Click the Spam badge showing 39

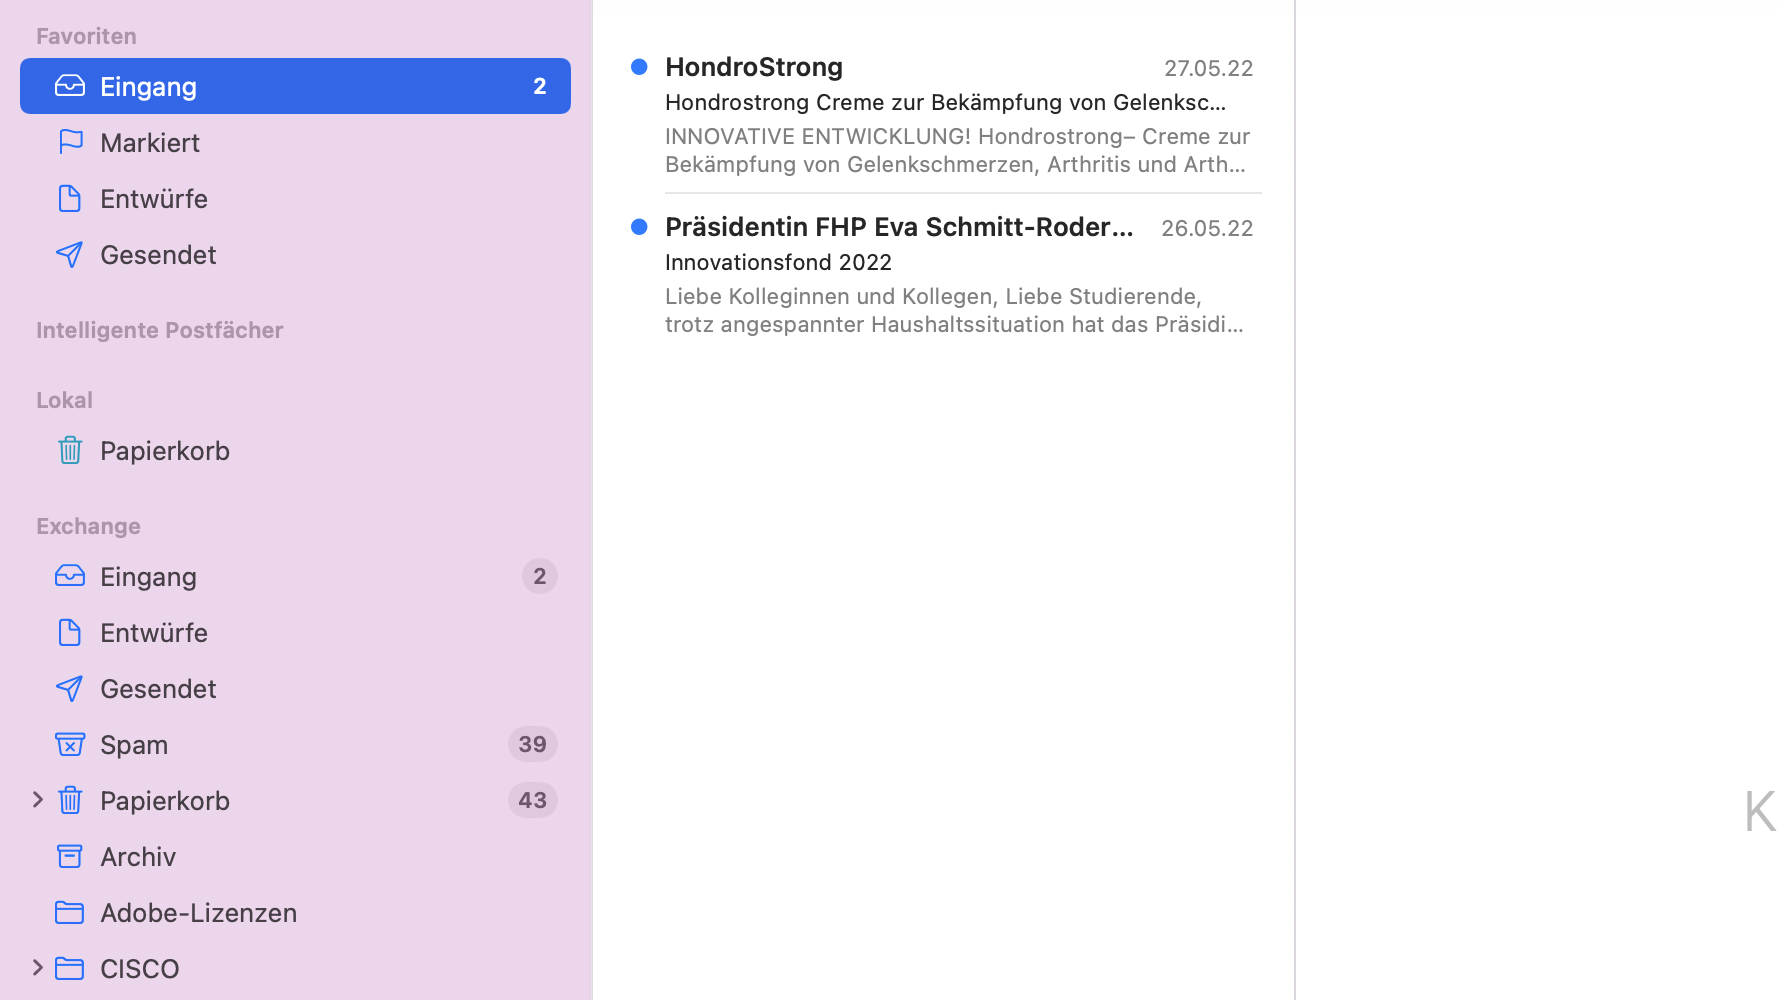point(532,744)
